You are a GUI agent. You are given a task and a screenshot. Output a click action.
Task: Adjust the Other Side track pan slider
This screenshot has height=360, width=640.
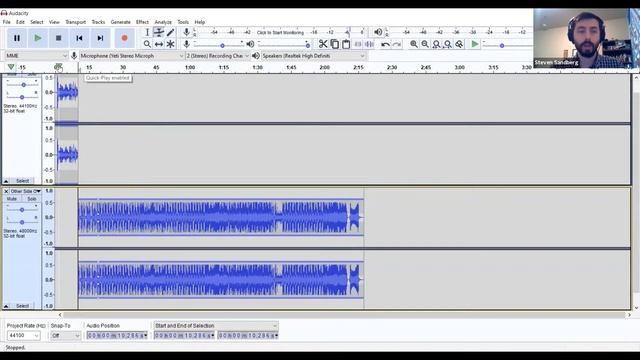pos(22,222)
